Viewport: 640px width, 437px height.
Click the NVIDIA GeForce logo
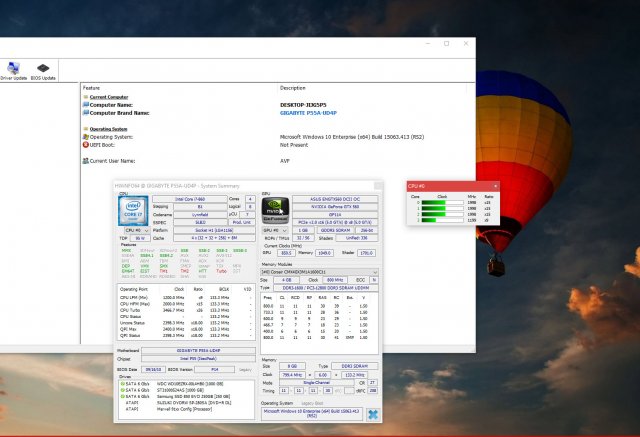274,210
